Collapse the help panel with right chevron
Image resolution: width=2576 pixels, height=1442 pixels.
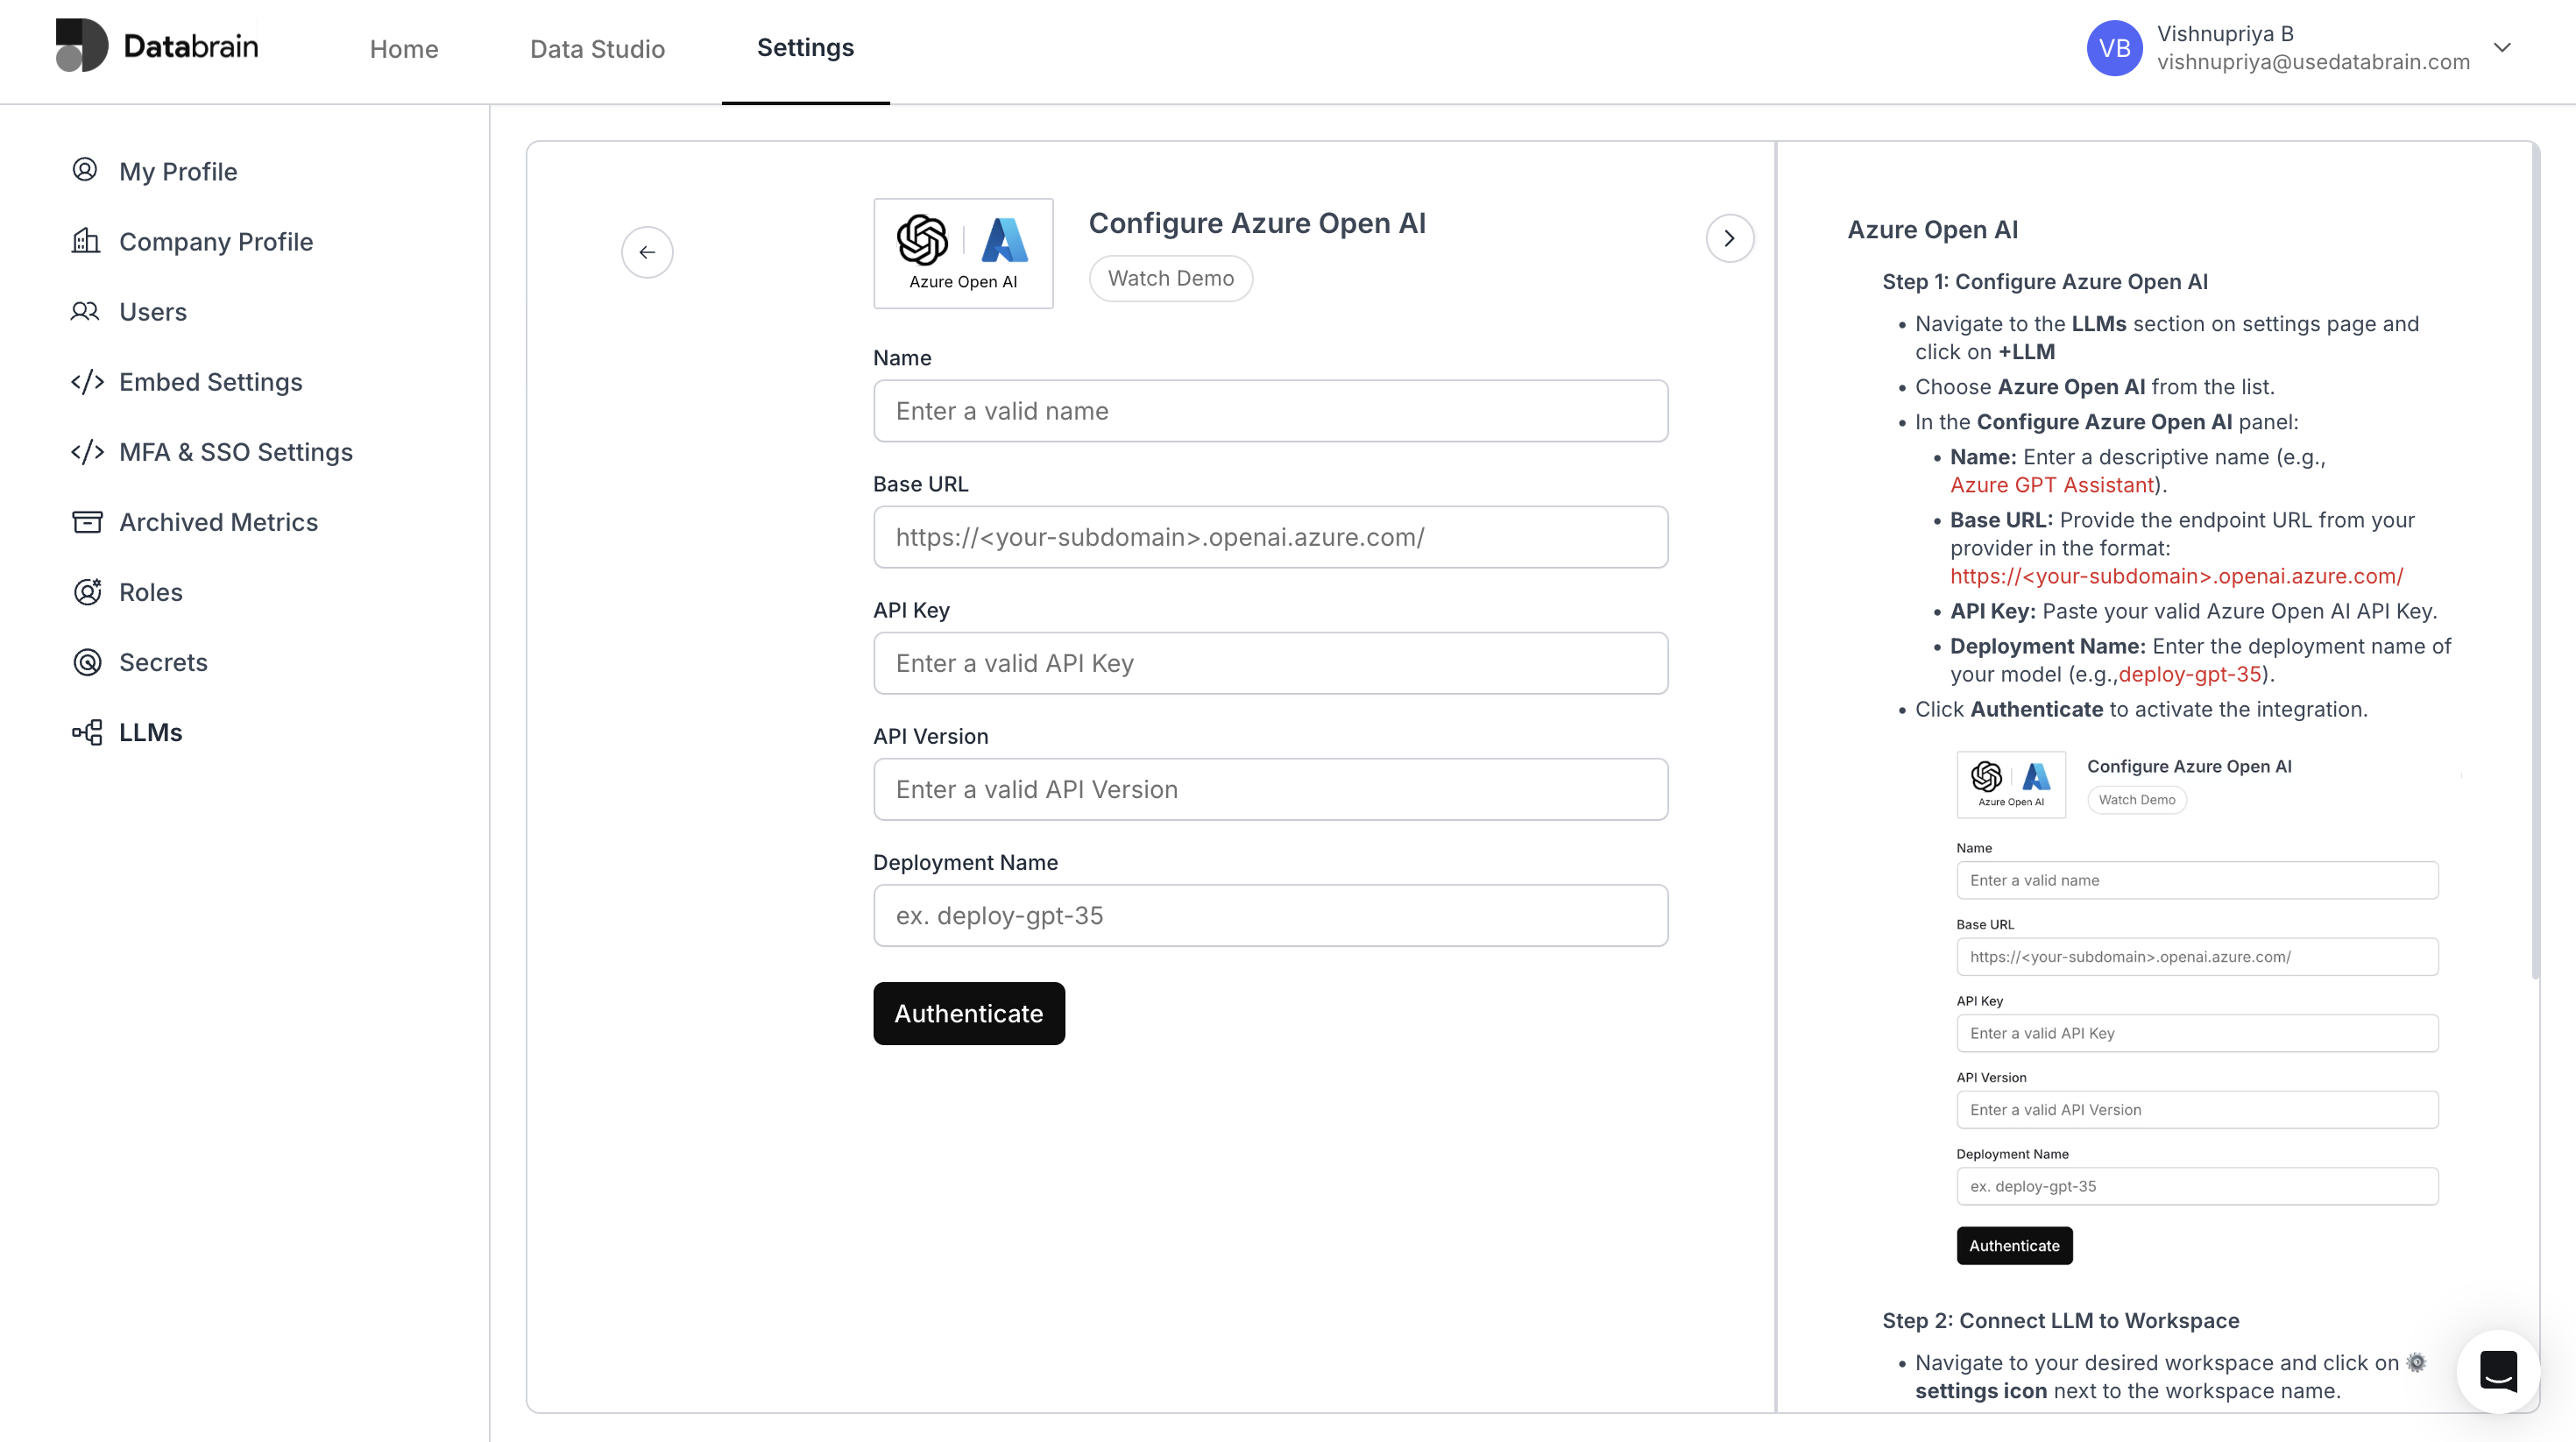coord(1729,238)
